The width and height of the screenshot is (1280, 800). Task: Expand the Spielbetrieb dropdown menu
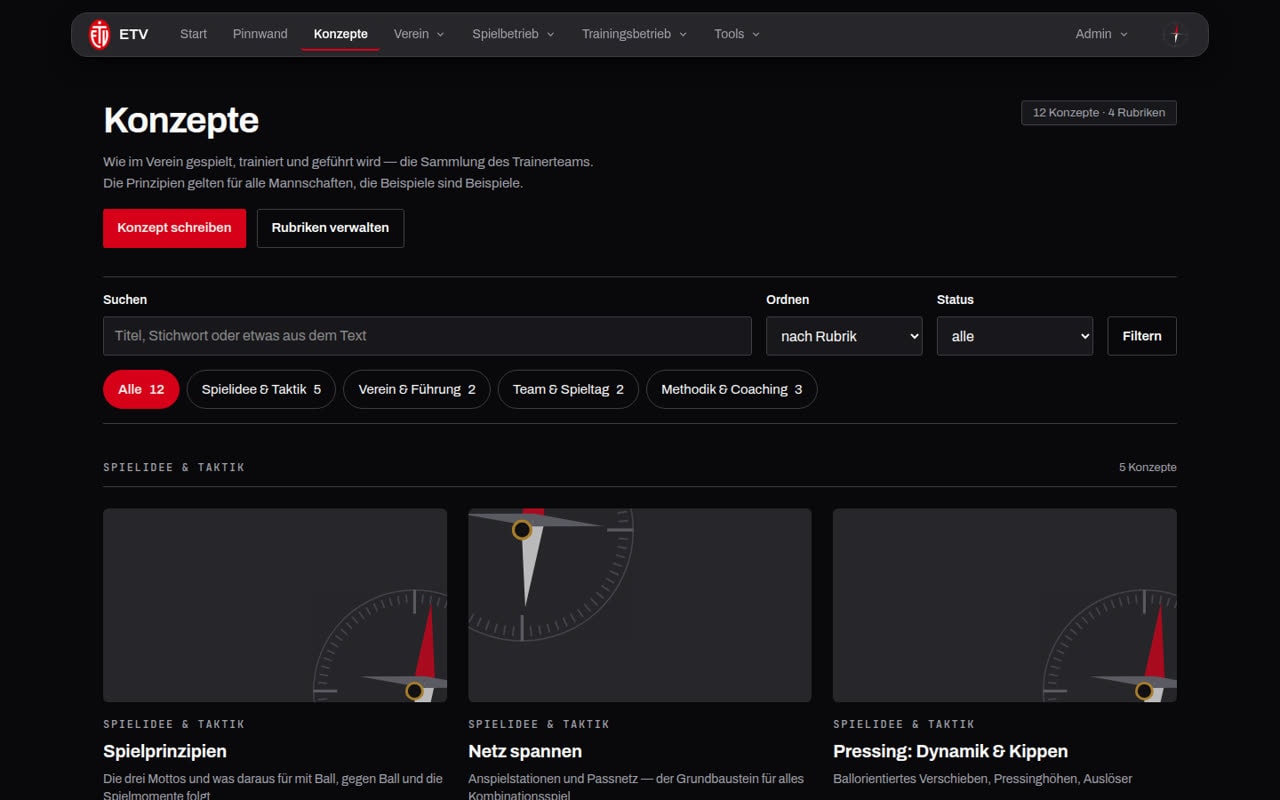coord(513,34)
